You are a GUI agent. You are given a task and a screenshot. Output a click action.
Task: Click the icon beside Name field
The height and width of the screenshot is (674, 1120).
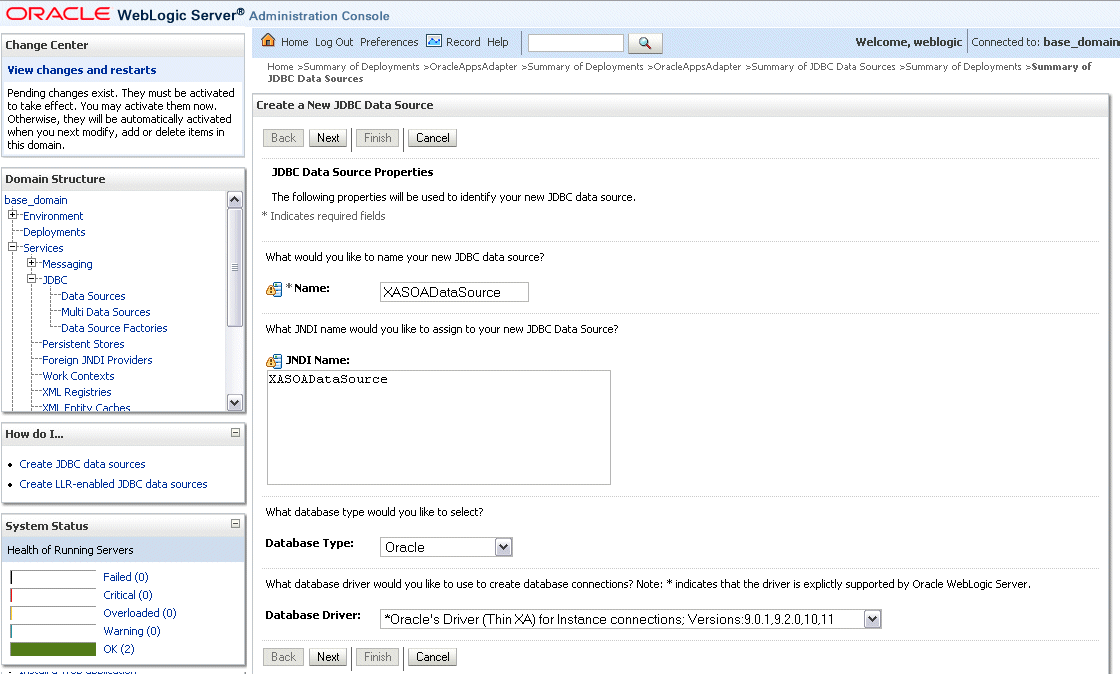pos(274,289)
